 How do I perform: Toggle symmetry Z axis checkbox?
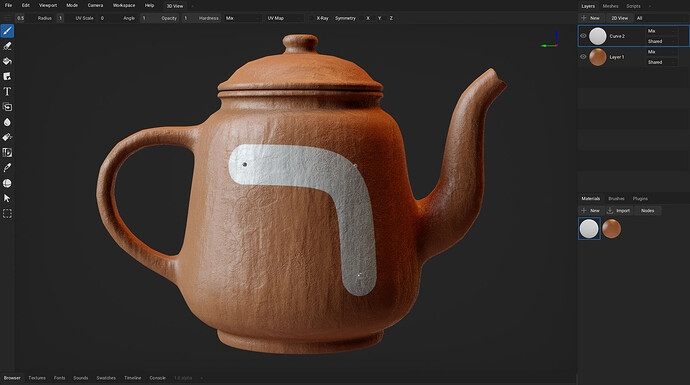(x=385, y=18)
